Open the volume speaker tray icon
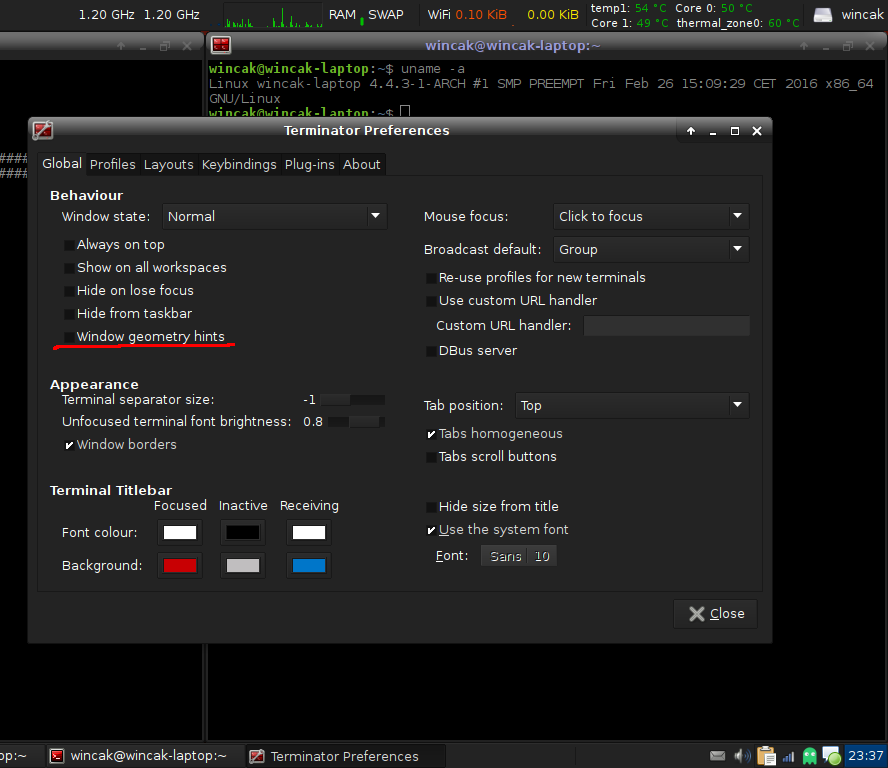The width and height of the screenshot is (888, 768). coord(742,756)
